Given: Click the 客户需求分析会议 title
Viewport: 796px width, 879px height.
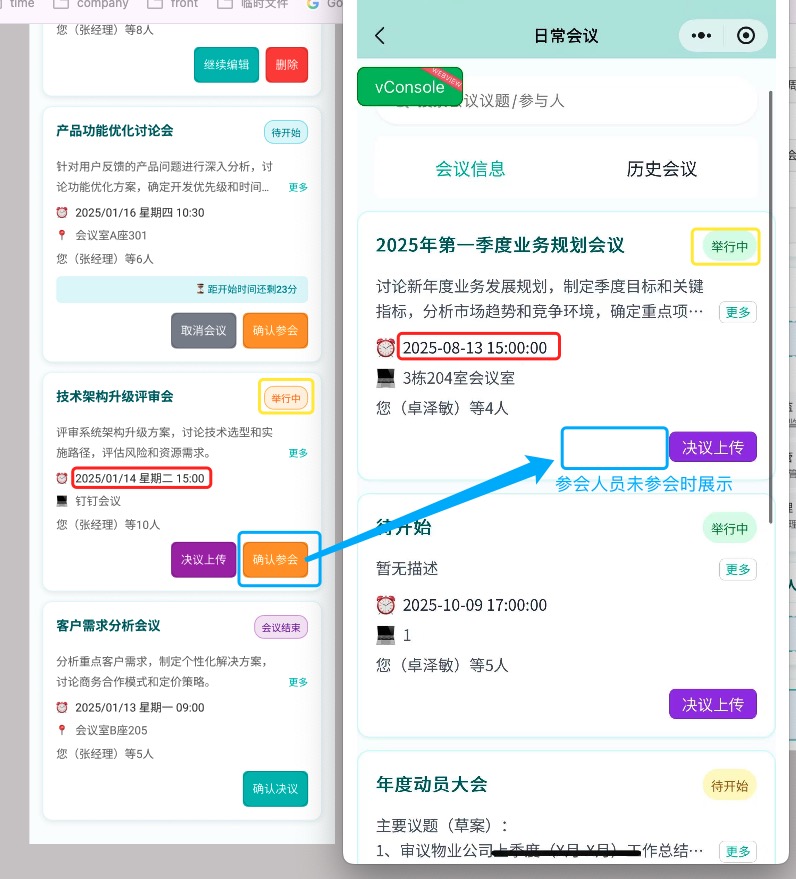Looking at the screenshot, I should point(108,626).
